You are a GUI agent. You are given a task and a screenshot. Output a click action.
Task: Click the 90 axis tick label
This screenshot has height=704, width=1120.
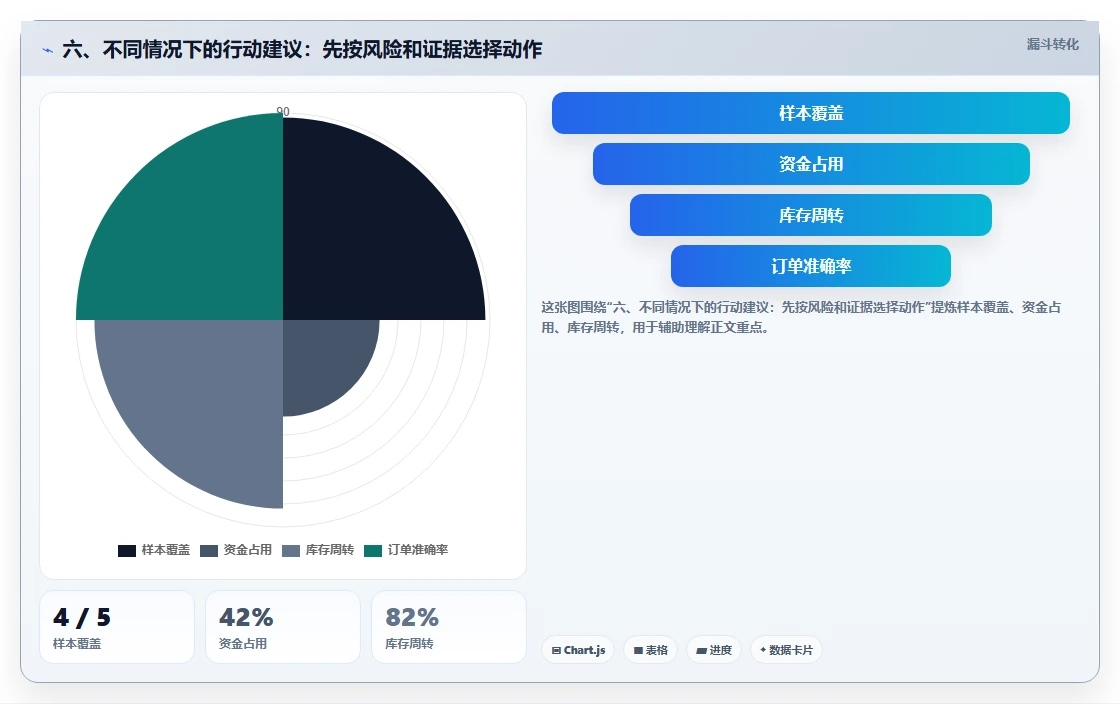(283, 111)
